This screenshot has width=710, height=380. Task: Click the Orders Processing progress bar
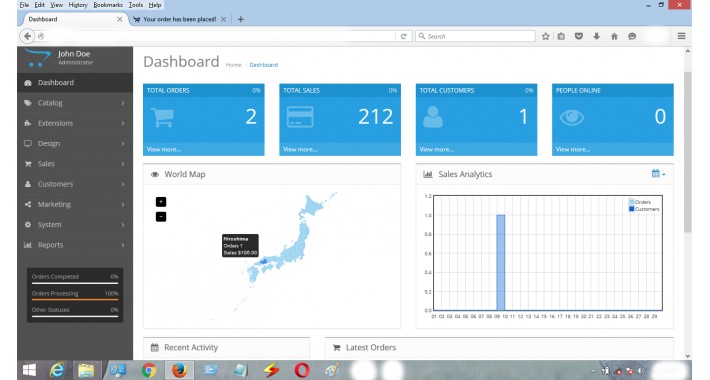75,300
